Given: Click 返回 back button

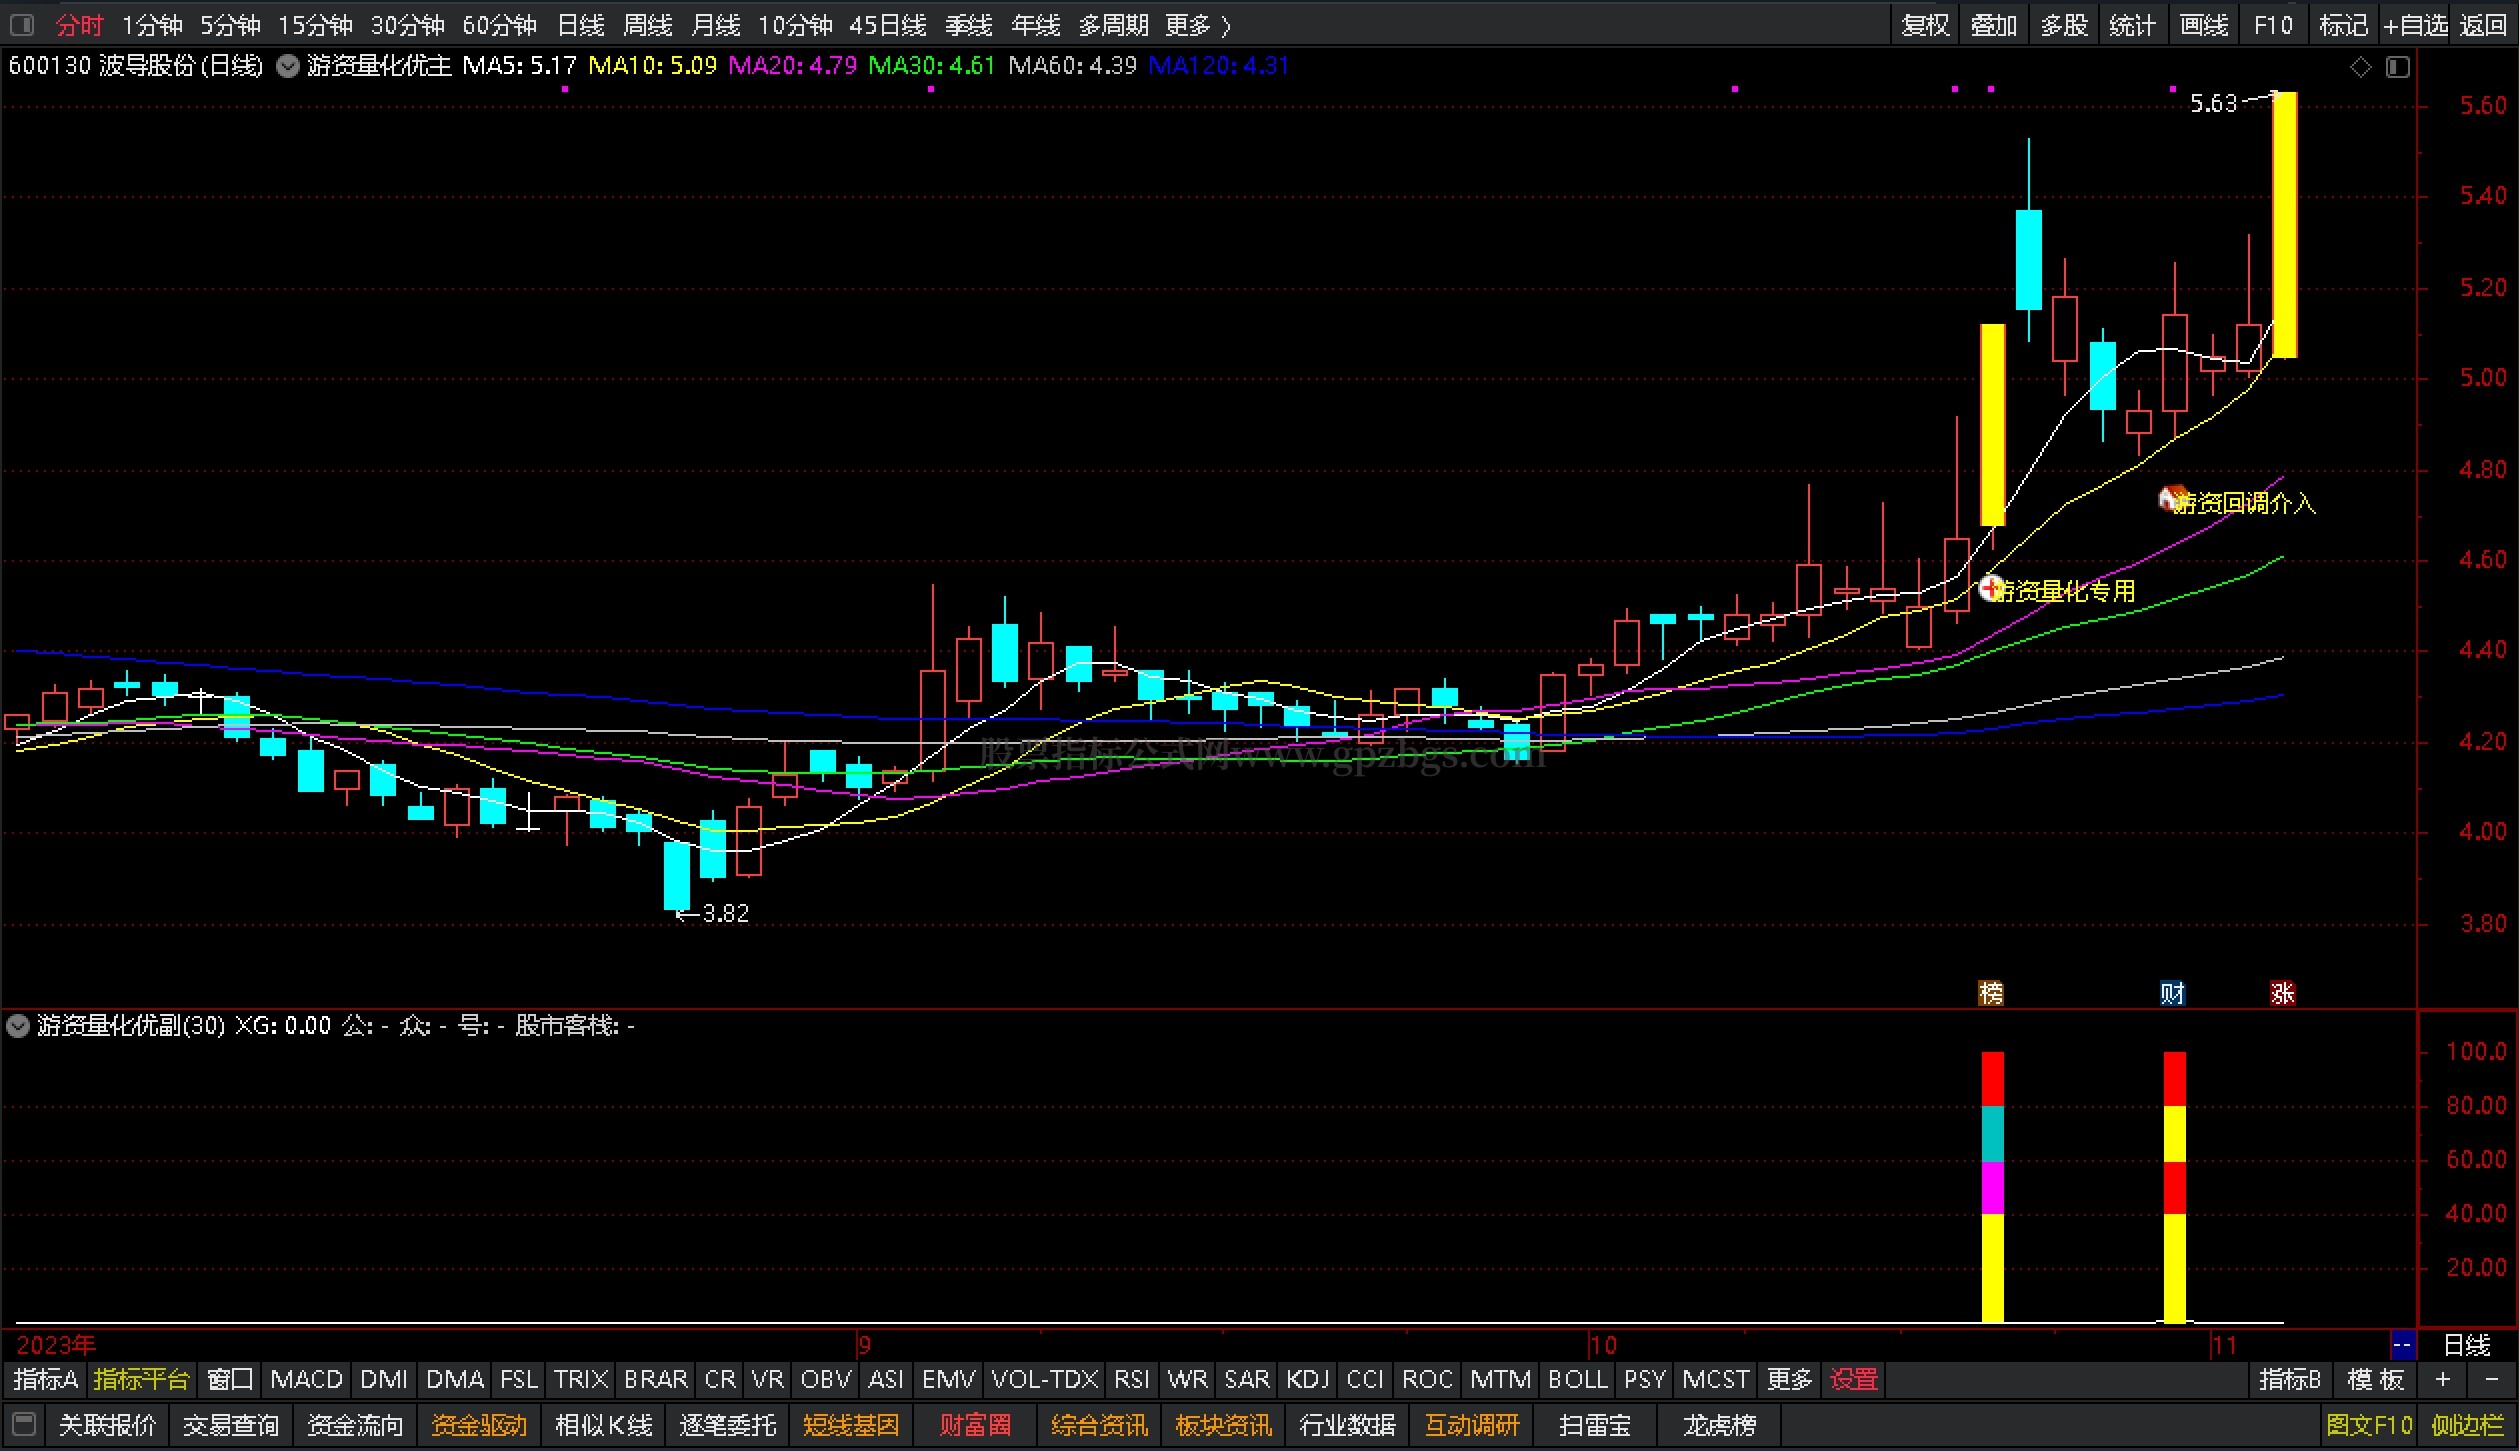Looking at the screenshot, I should pos(2483,25).
